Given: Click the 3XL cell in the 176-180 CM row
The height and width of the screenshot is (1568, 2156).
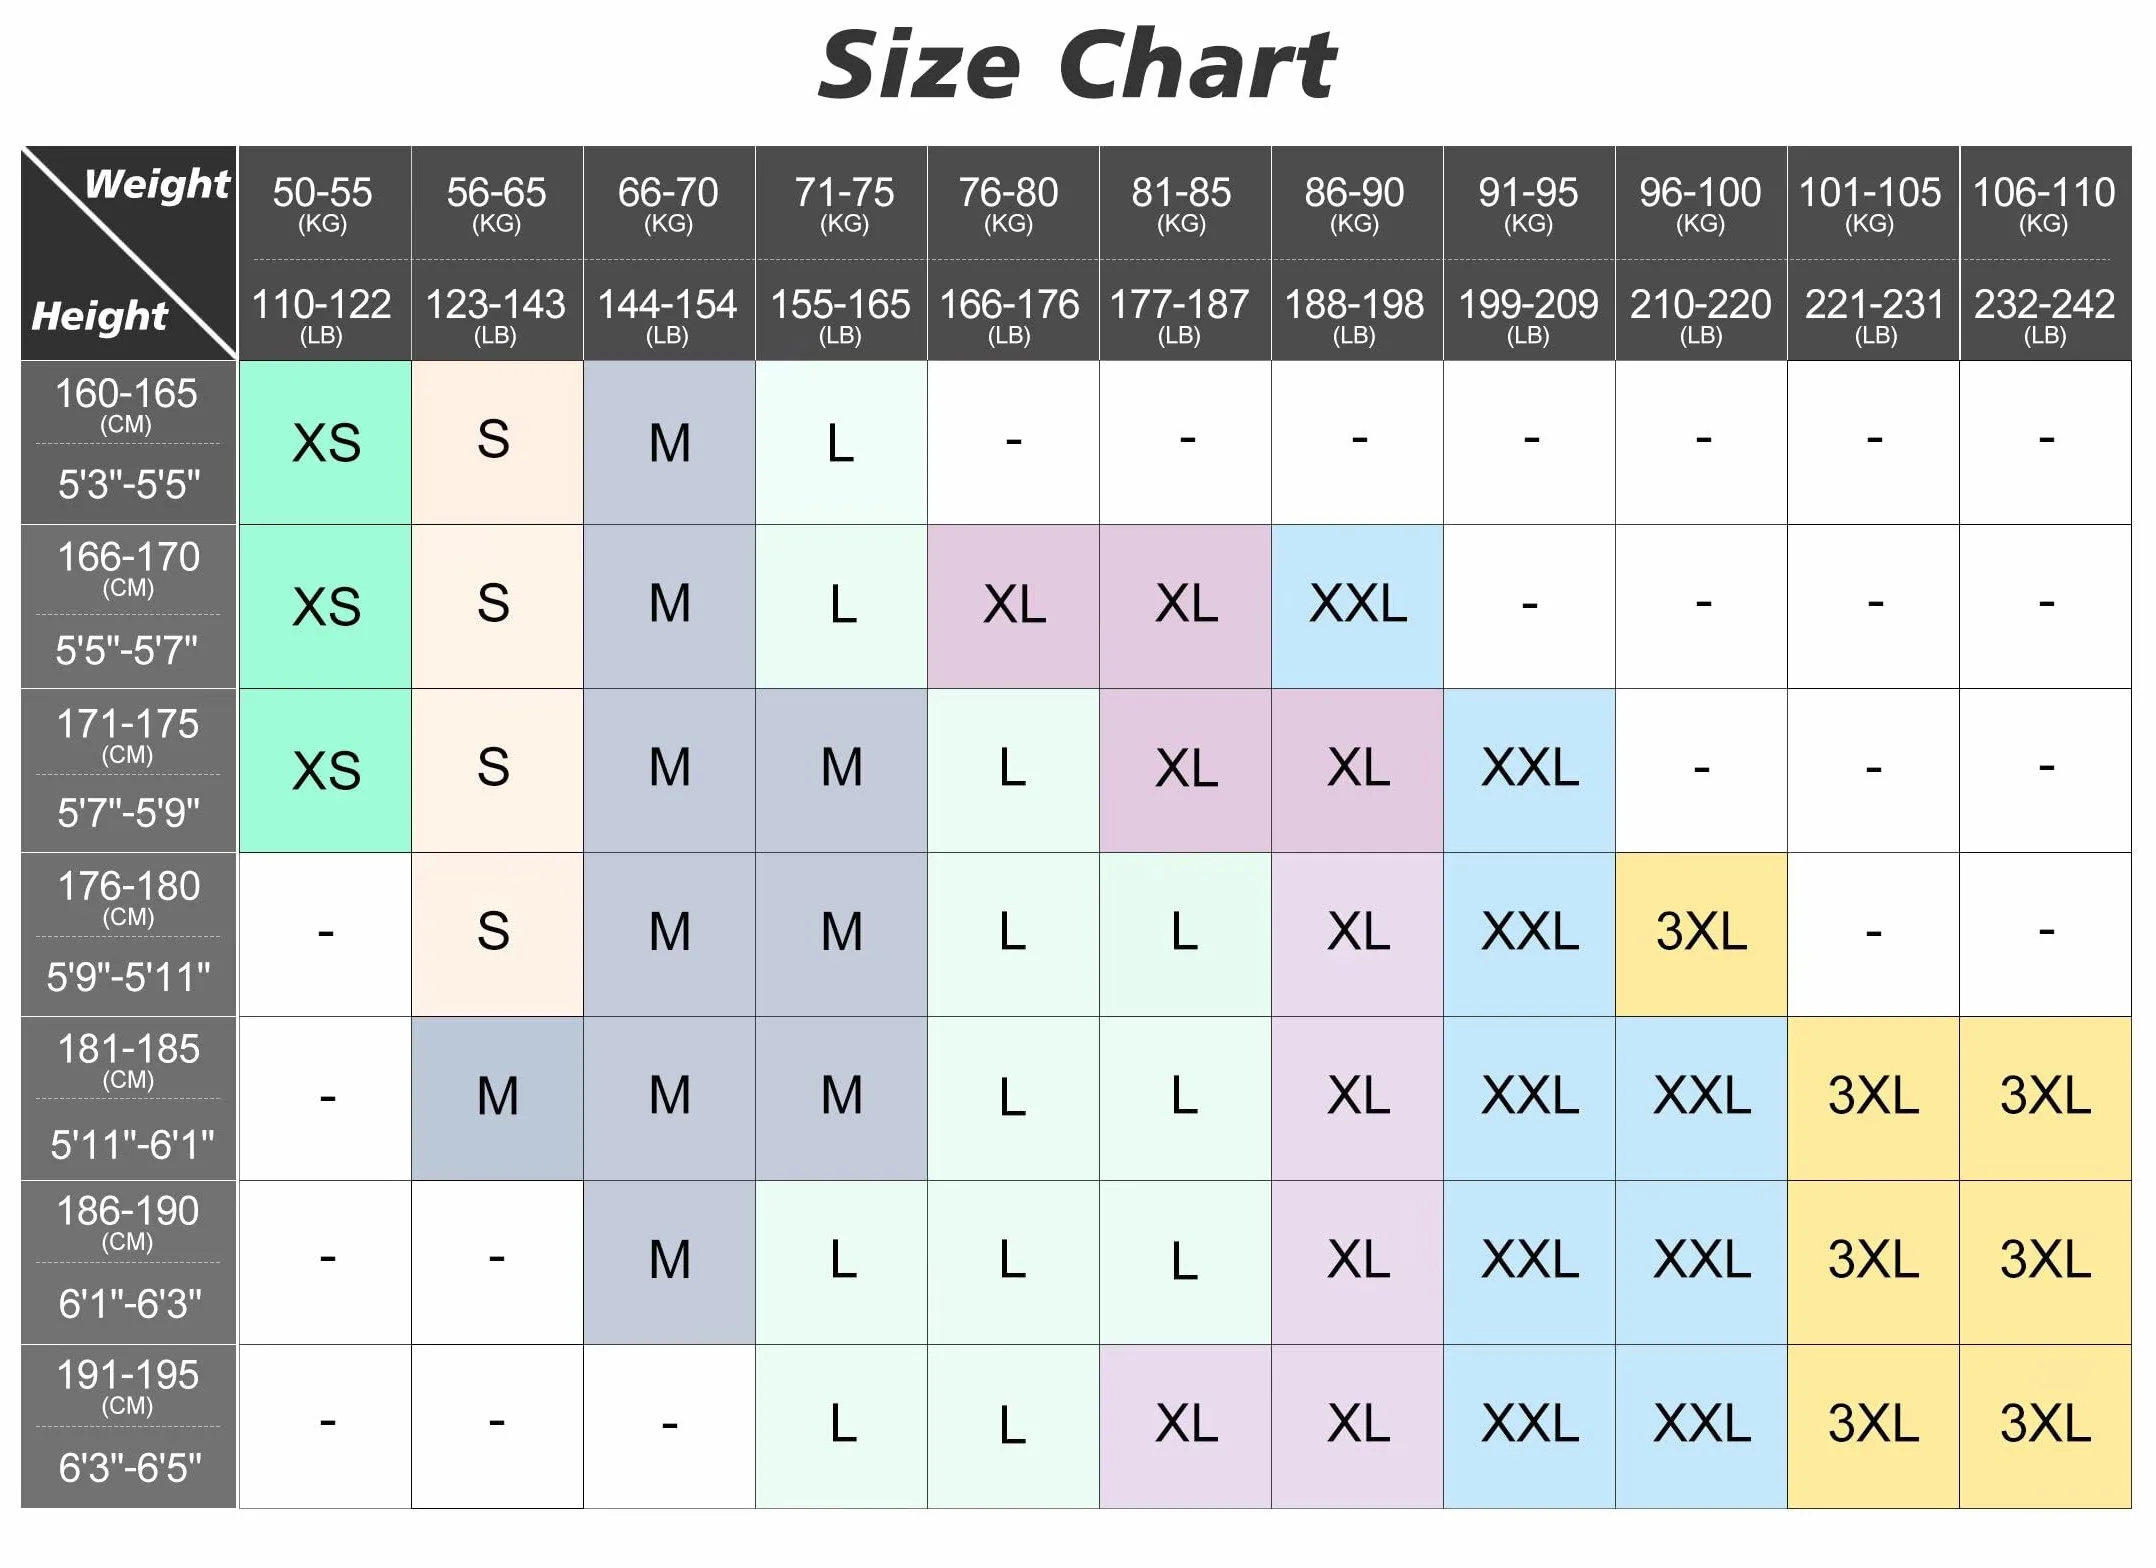Looking at the screenshot, I should (1701, 934).
